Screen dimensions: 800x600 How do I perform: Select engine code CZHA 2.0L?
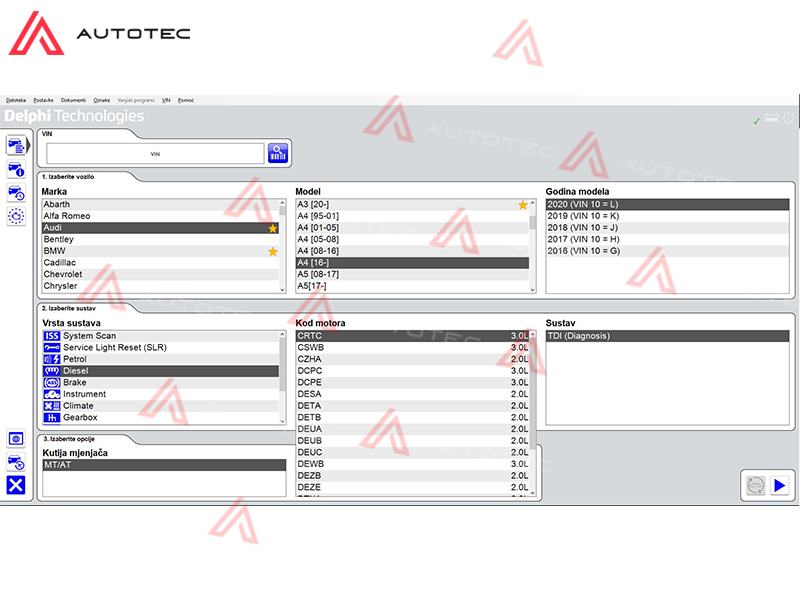(x=412, y=359)
